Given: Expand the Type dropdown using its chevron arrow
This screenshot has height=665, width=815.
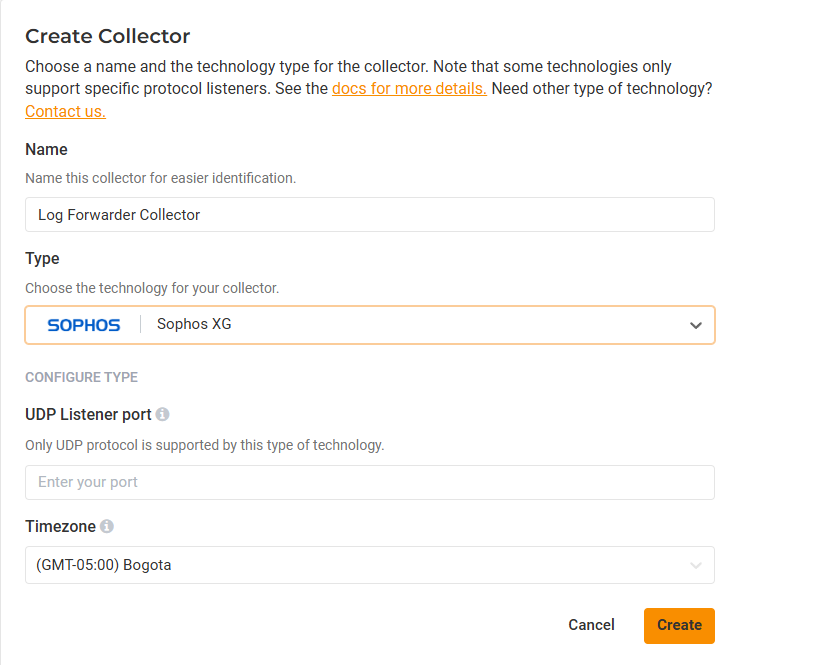Looking at the screenshot, I should (x=696, y=325).
